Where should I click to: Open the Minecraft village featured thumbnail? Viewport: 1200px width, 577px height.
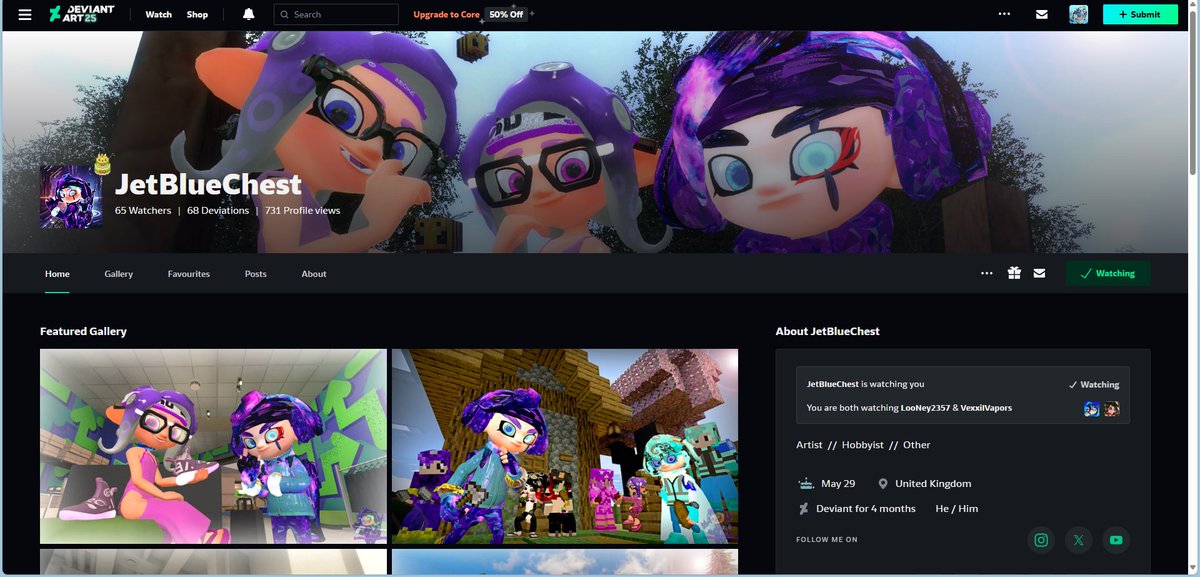pos(565,446)
